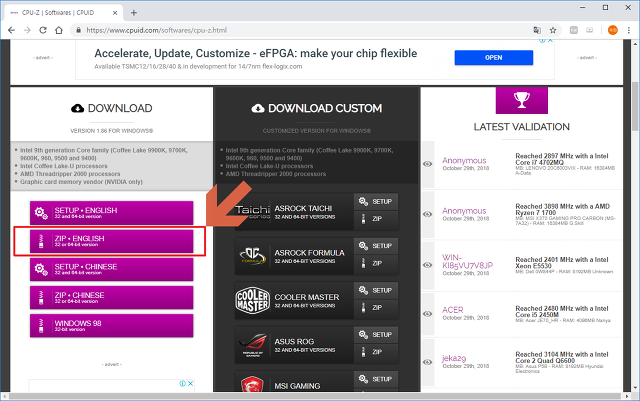The height and width of the screenshot is (401, 640).
Task: Open the browser home page
Action: click(x=59, y=30)
